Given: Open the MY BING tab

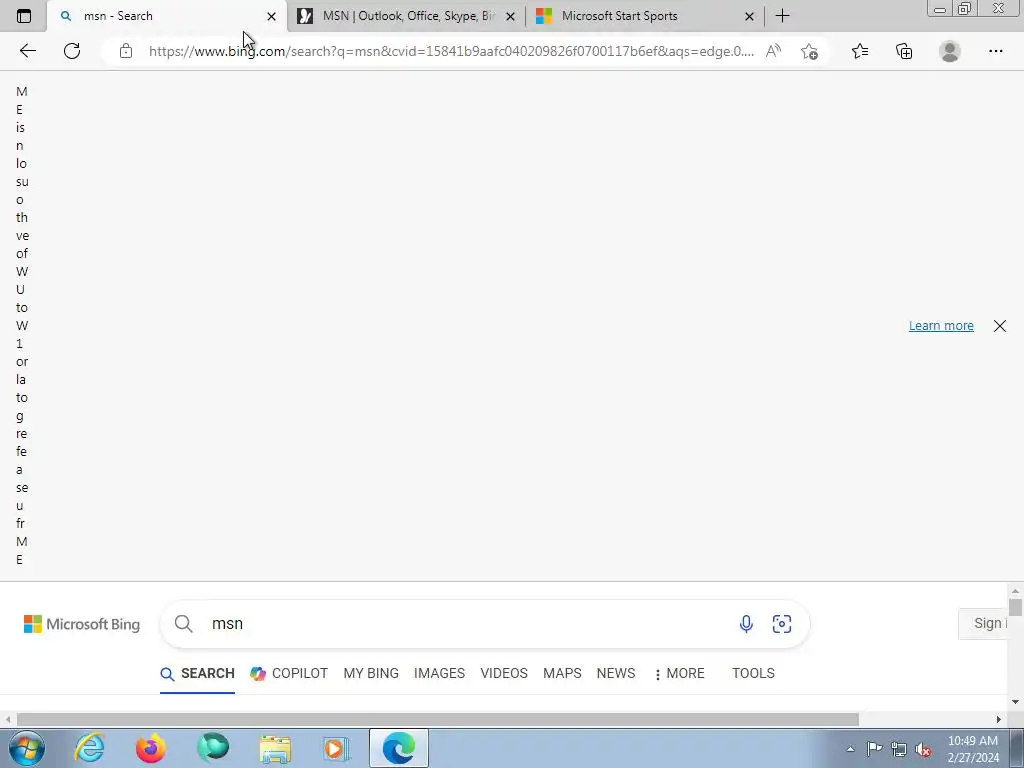Looking at the screenshot, I should [371, 673].
